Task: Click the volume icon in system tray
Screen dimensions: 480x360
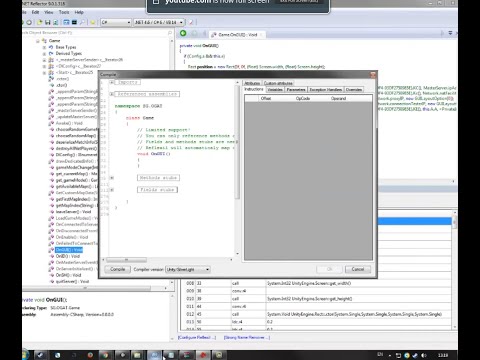Action: coord(424,355)
